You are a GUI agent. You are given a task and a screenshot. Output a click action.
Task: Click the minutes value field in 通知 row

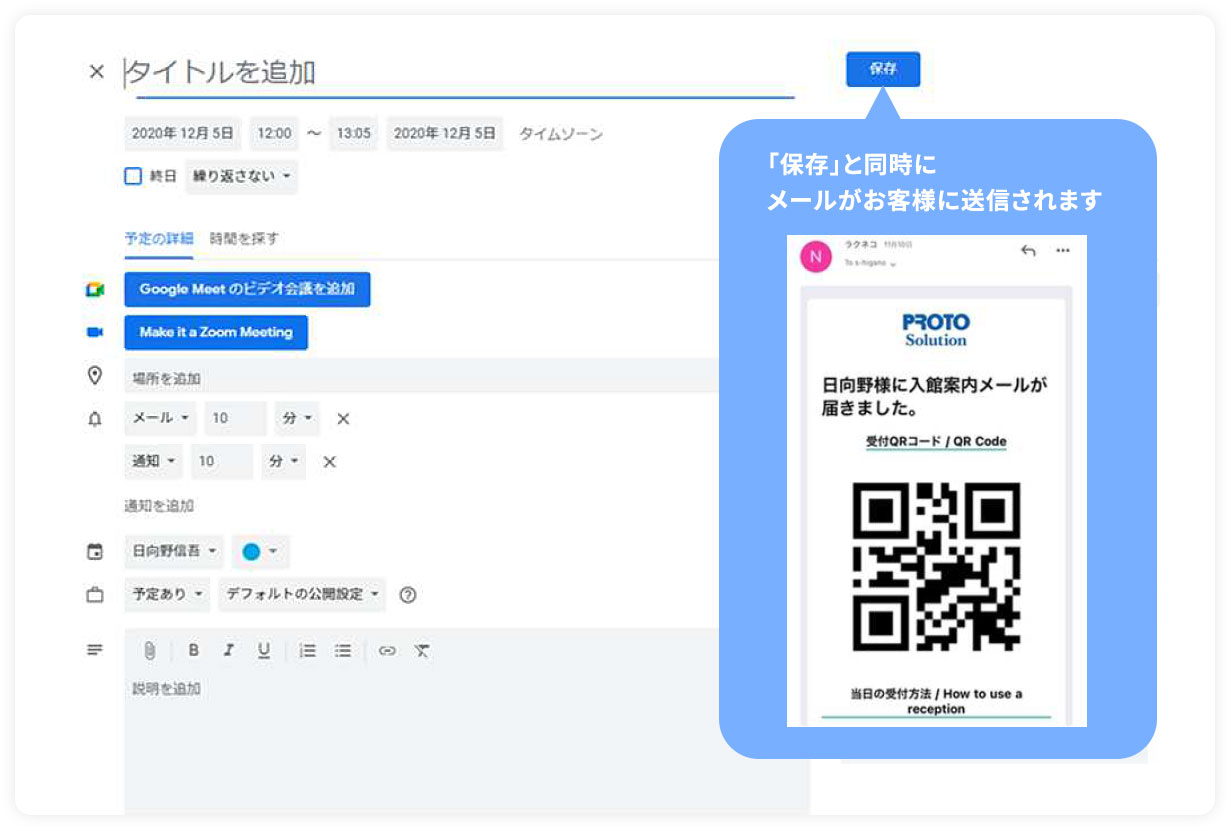222,461
